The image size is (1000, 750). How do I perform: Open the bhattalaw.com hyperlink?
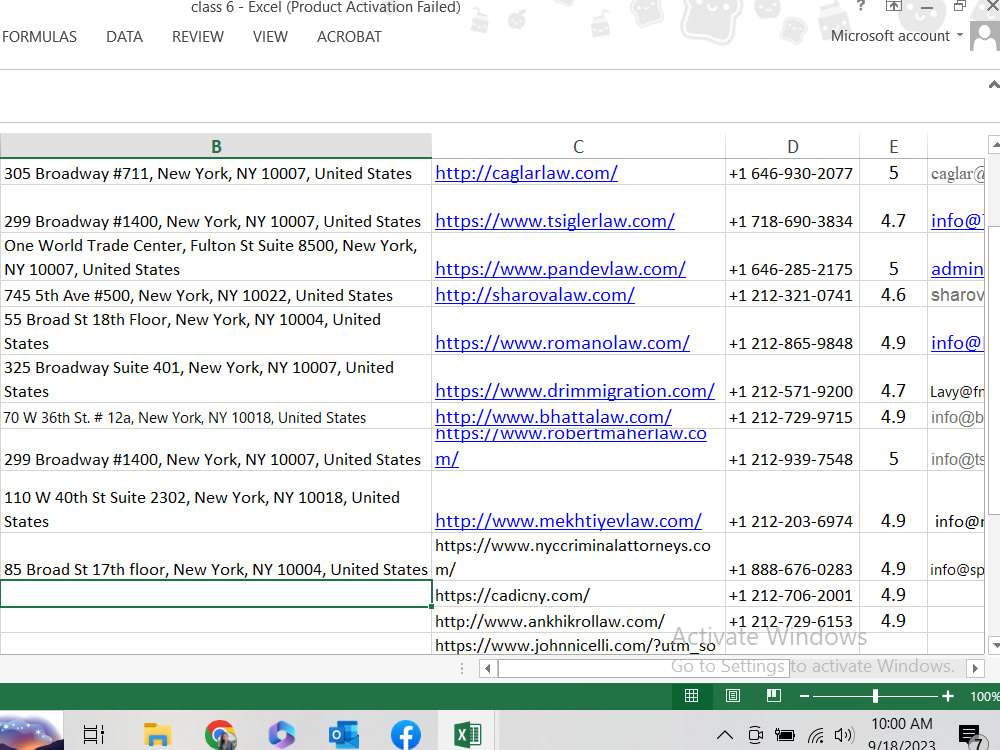coord(553,416)
